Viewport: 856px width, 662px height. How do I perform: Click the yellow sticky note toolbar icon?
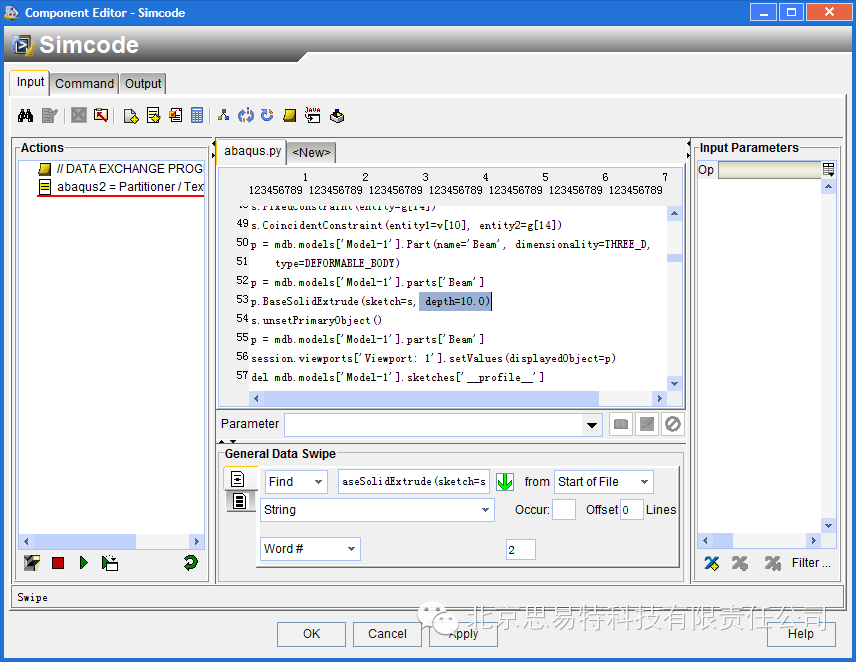pos(290,115)
